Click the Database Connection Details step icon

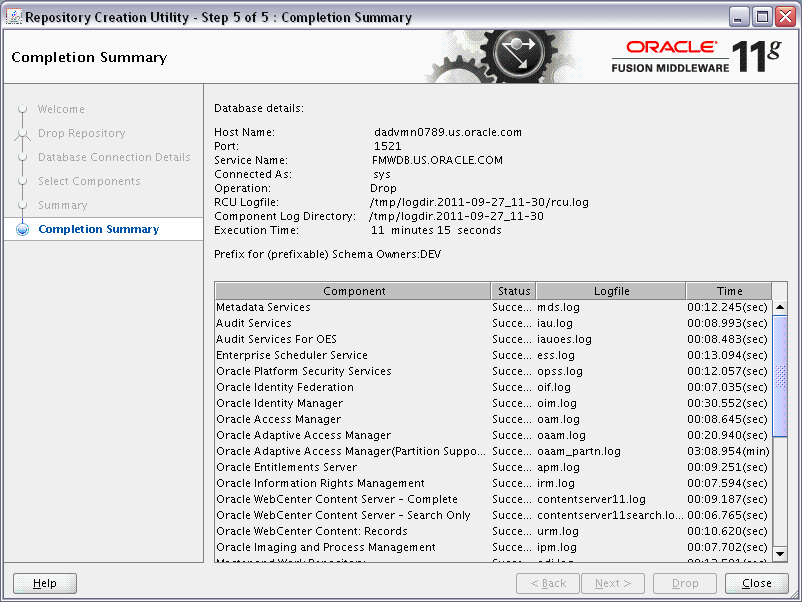pos(22,157)
